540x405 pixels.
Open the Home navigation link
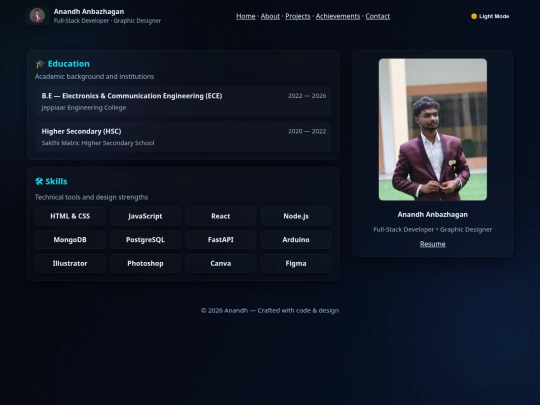click(246, 16)
